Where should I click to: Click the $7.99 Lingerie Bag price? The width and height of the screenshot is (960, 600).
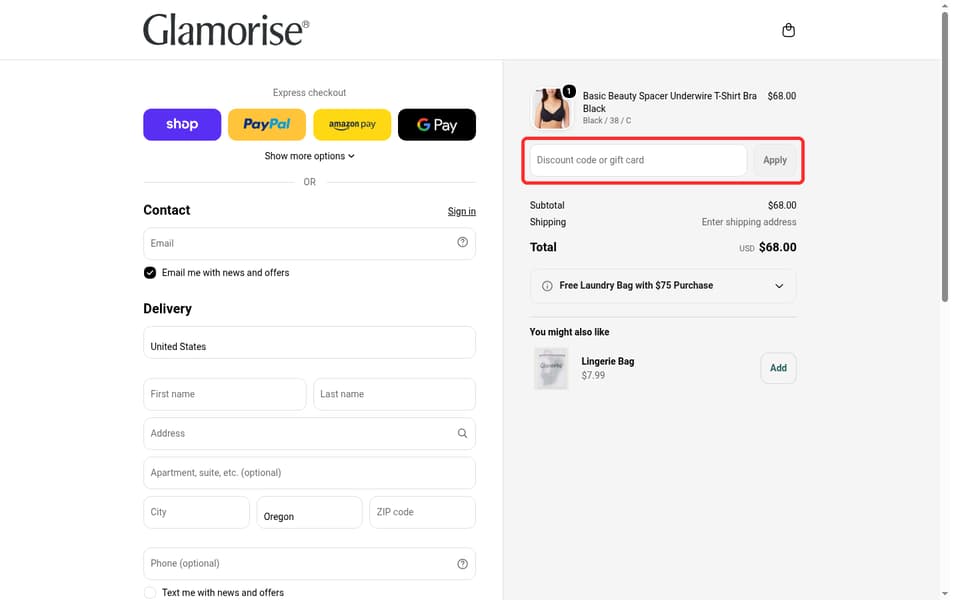coord(593,375)
